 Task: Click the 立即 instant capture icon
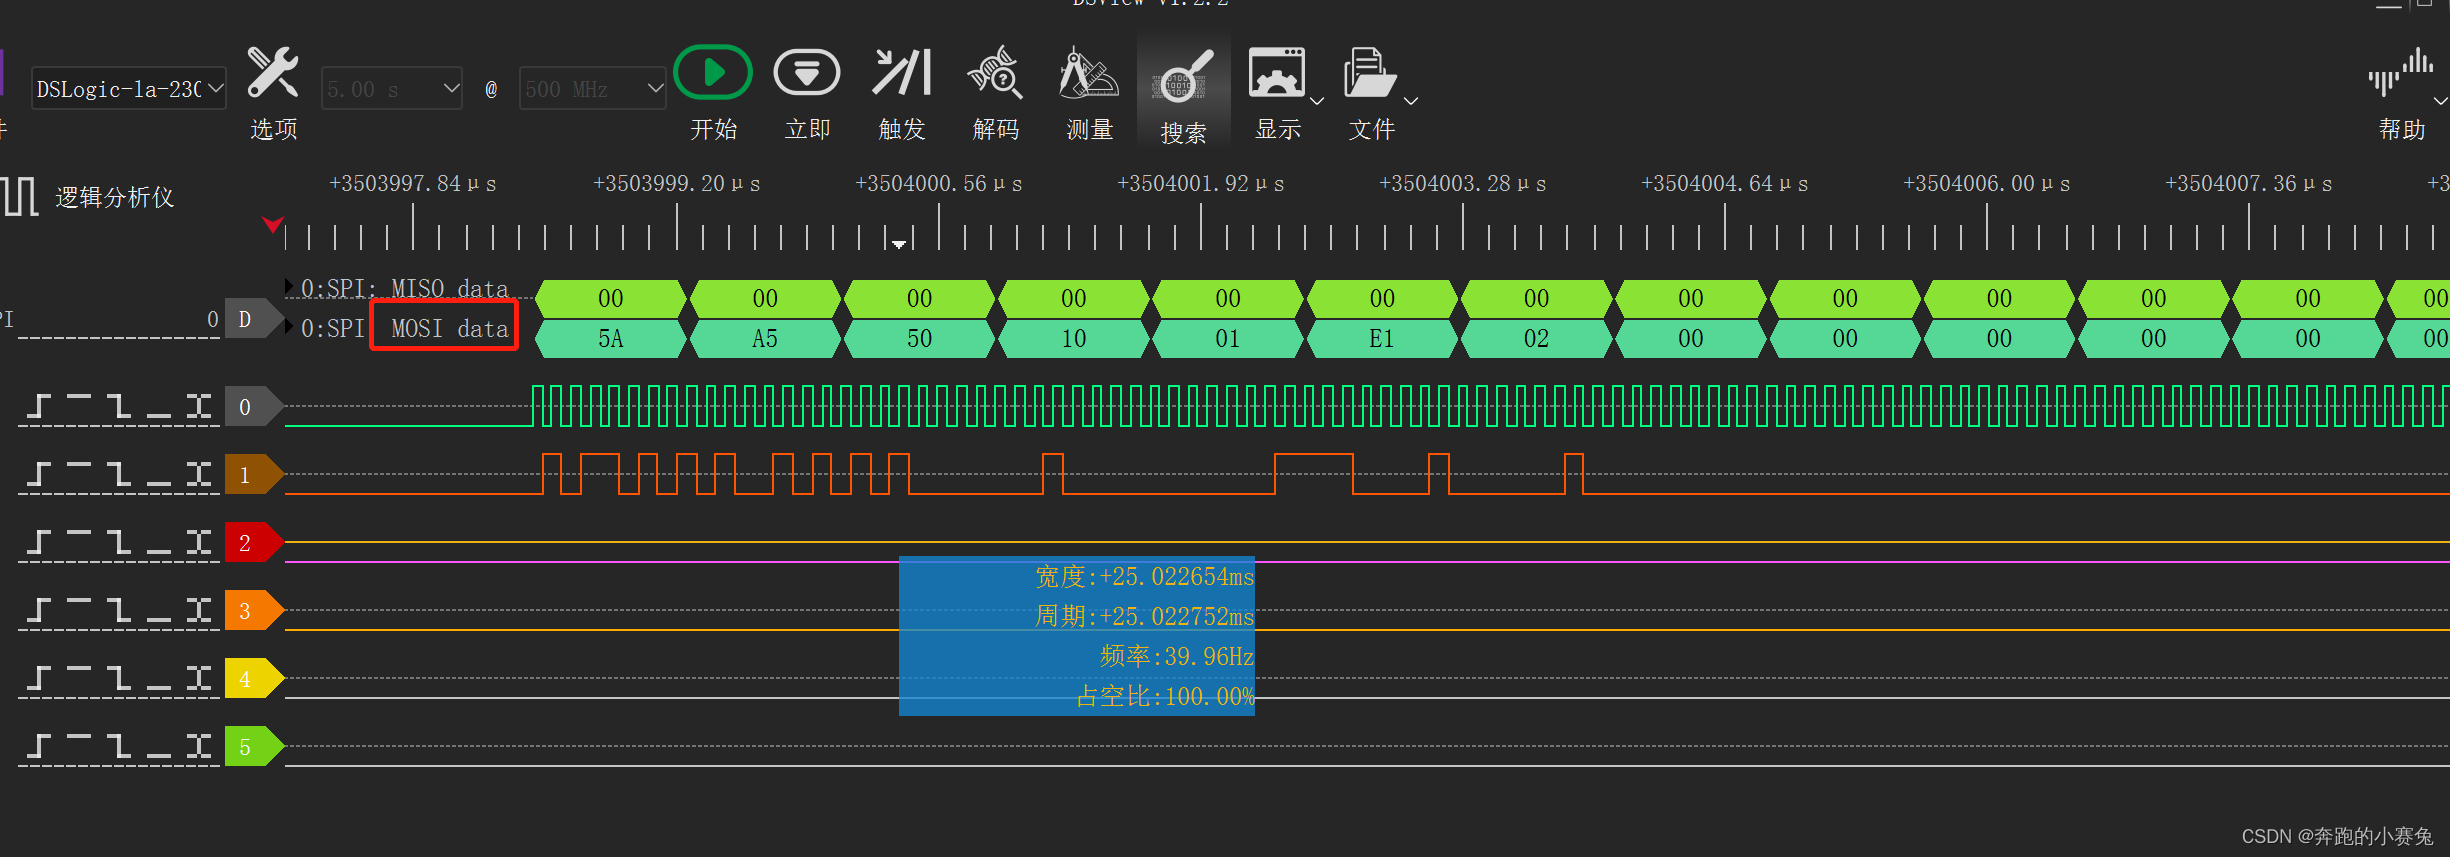[x=807, y=73]
